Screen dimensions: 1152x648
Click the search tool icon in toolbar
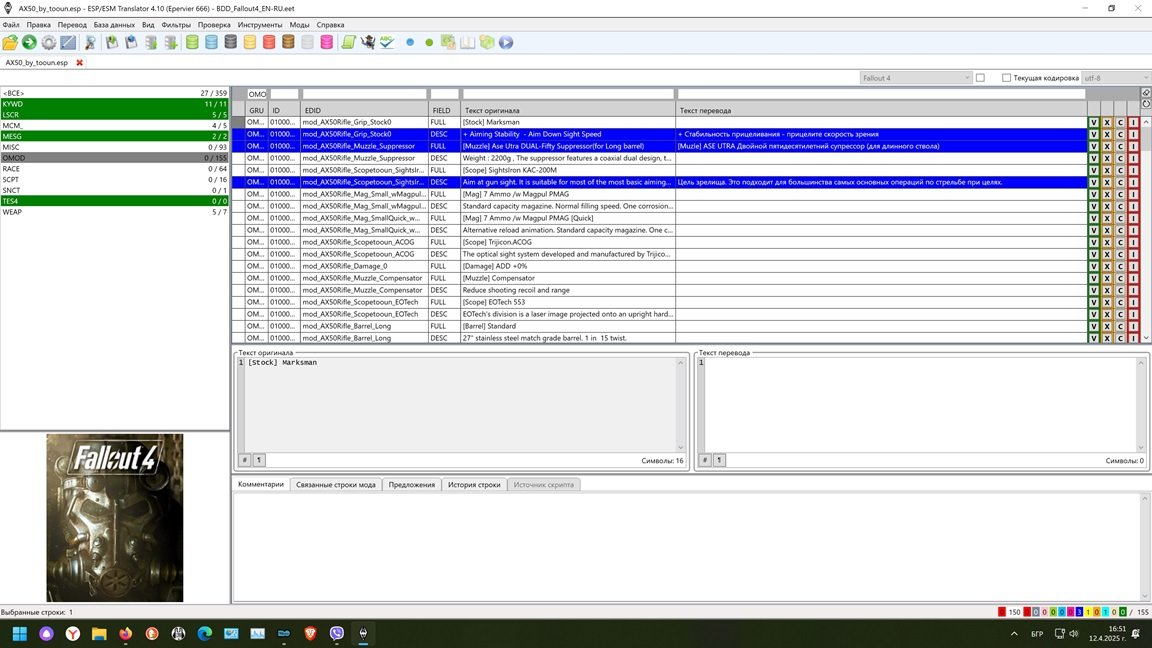click(x=89, y=42)
